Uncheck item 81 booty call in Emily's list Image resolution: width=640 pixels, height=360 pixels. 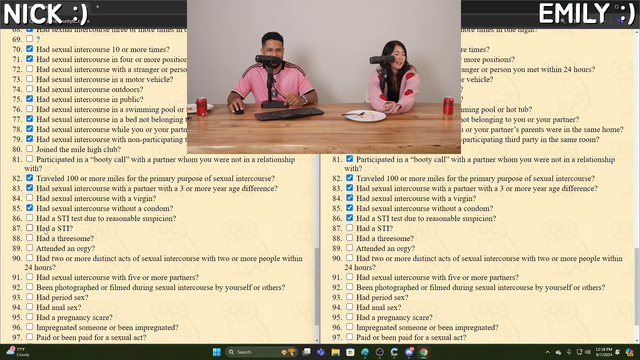(x=349, y=159)
